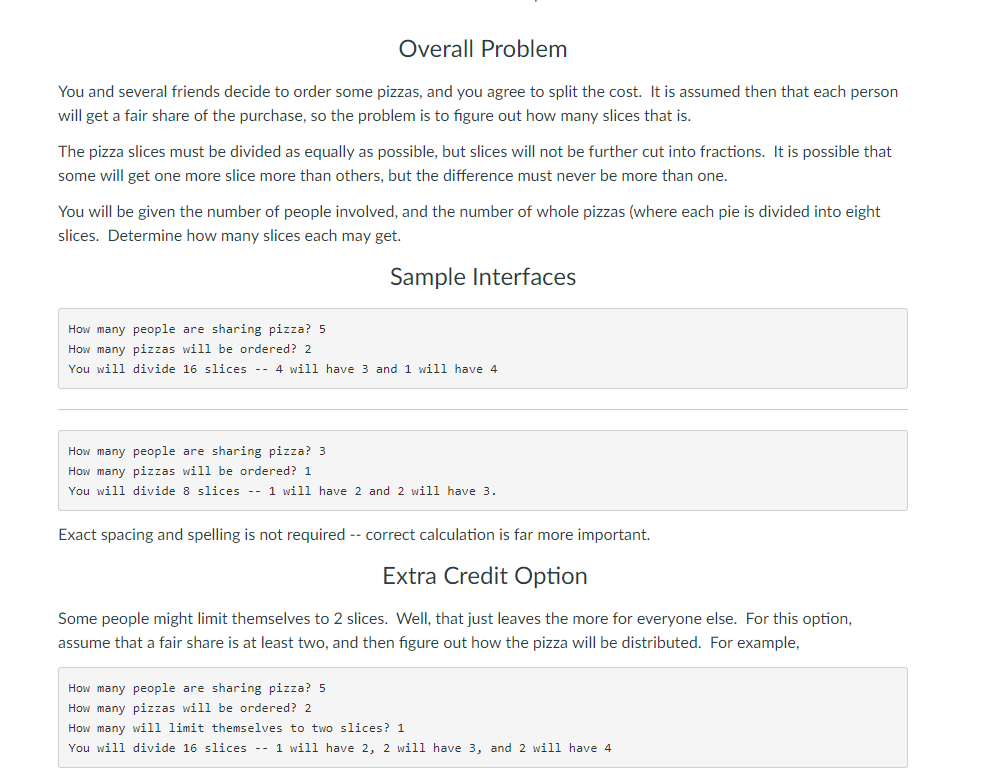Click the "How many will limit themselves to two slices?" line
The image size is (989, 776).
(236, 728)
